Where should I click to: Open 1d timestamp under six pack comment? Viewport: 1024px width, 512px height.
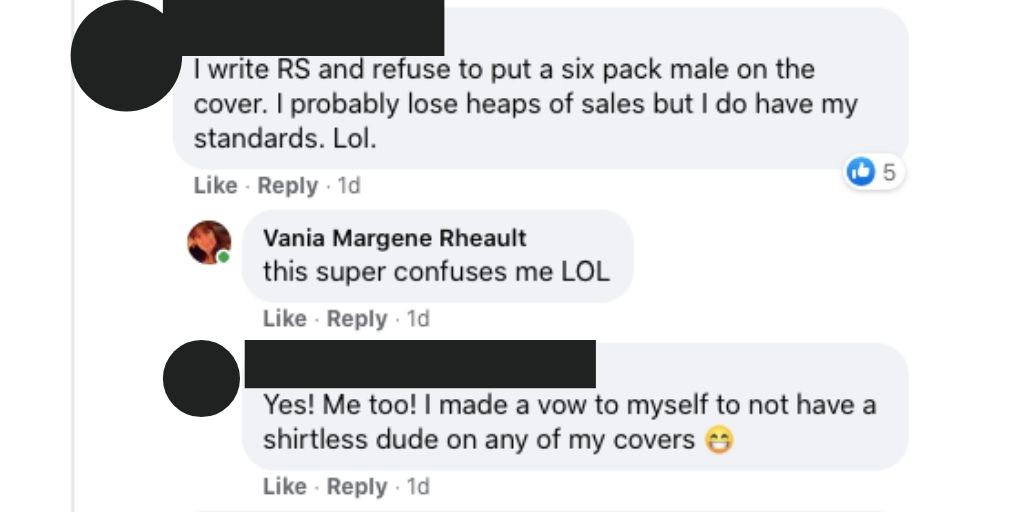point(349,186)
